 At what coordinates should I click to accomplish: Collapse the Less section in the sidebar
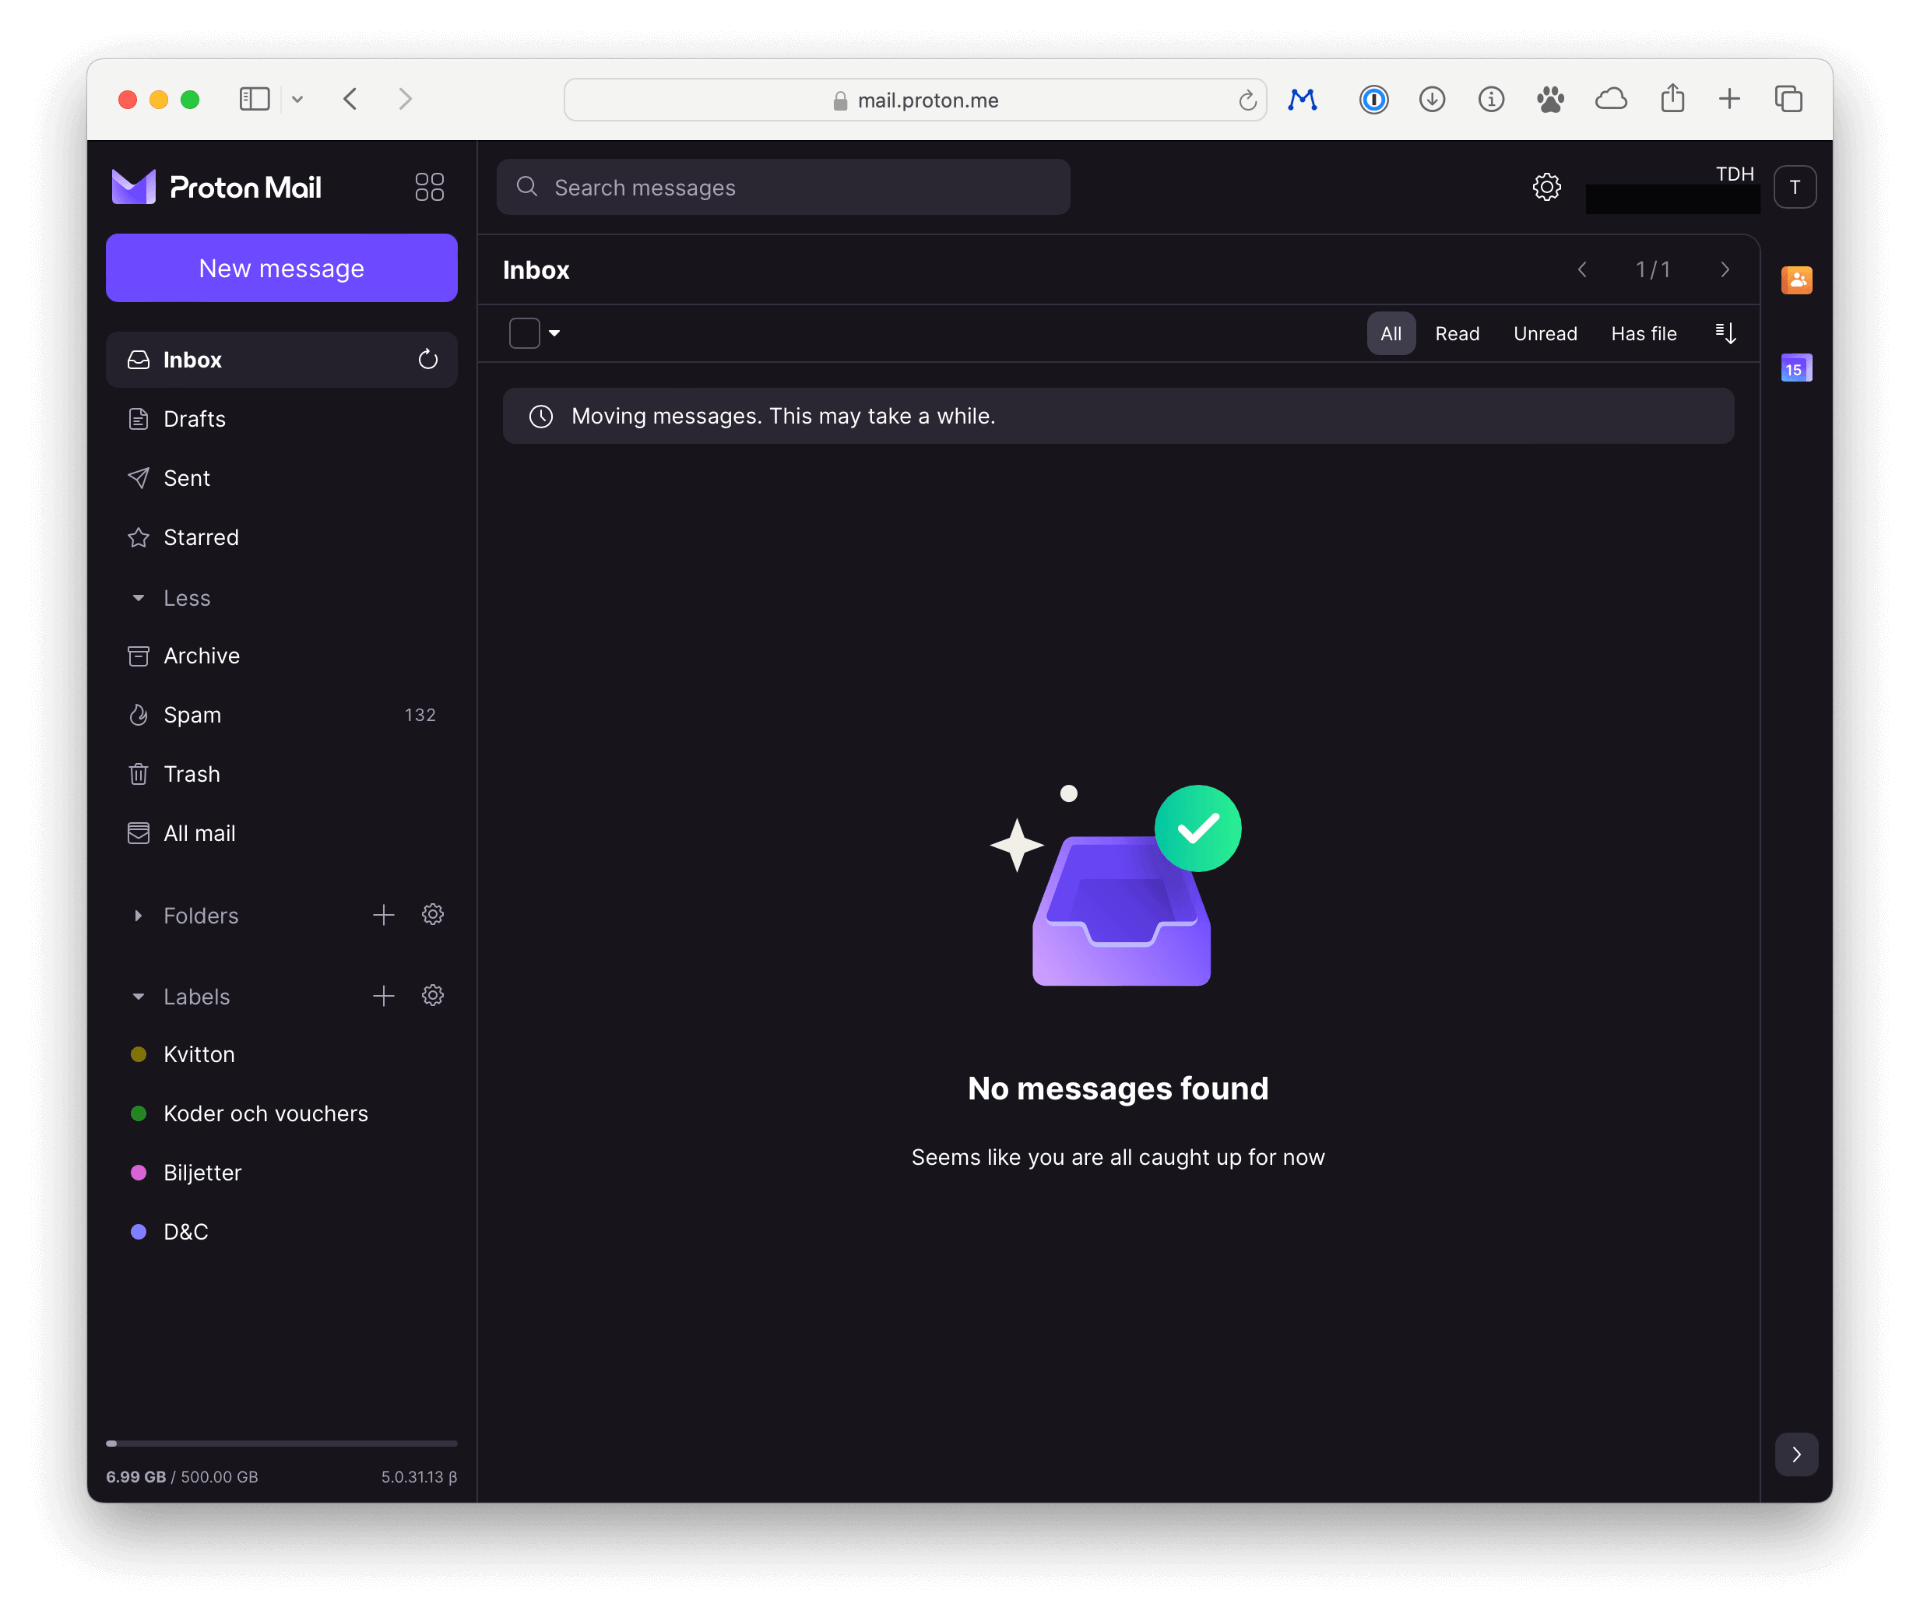pyautogui.click(x=138, y=598)
